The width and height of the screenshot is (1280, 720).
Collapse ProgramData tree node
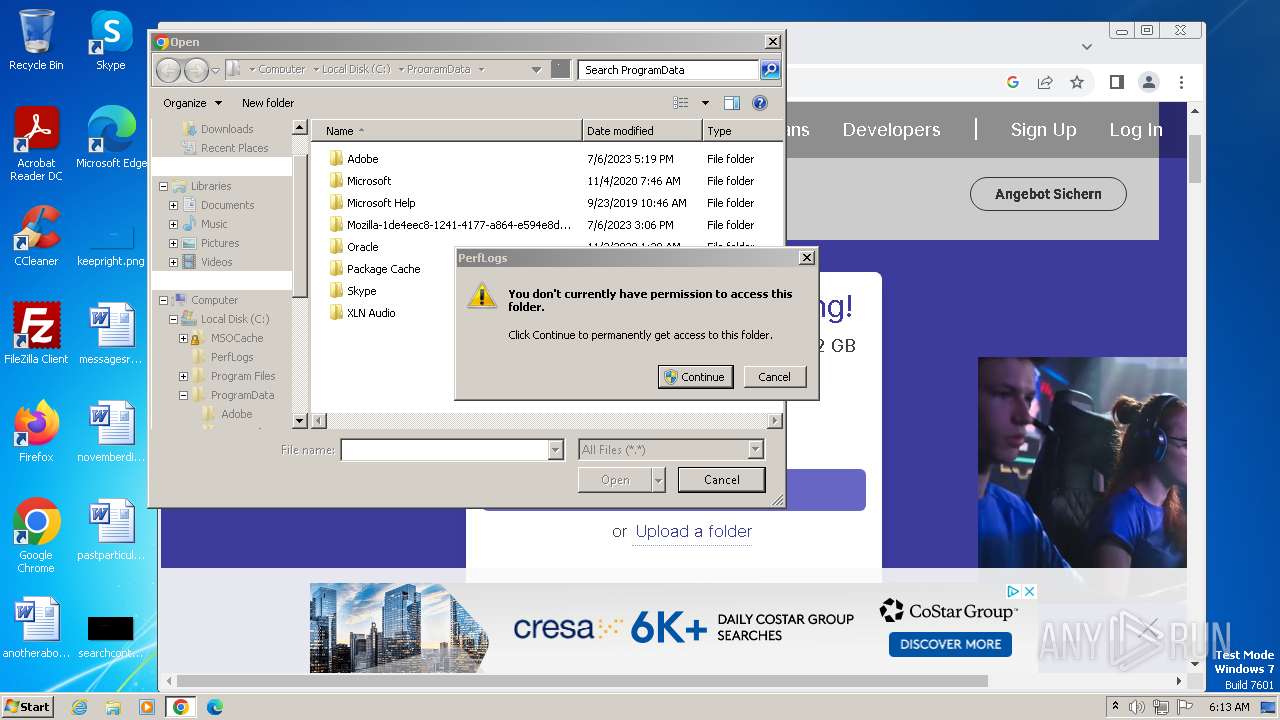tap(183, 395)
